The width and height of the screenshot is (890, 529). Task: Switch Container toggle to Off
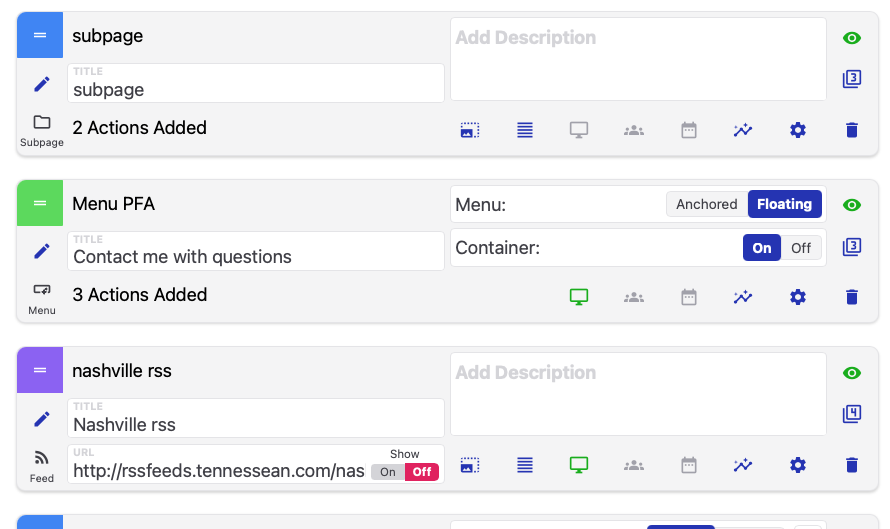[x=802, y=248]
